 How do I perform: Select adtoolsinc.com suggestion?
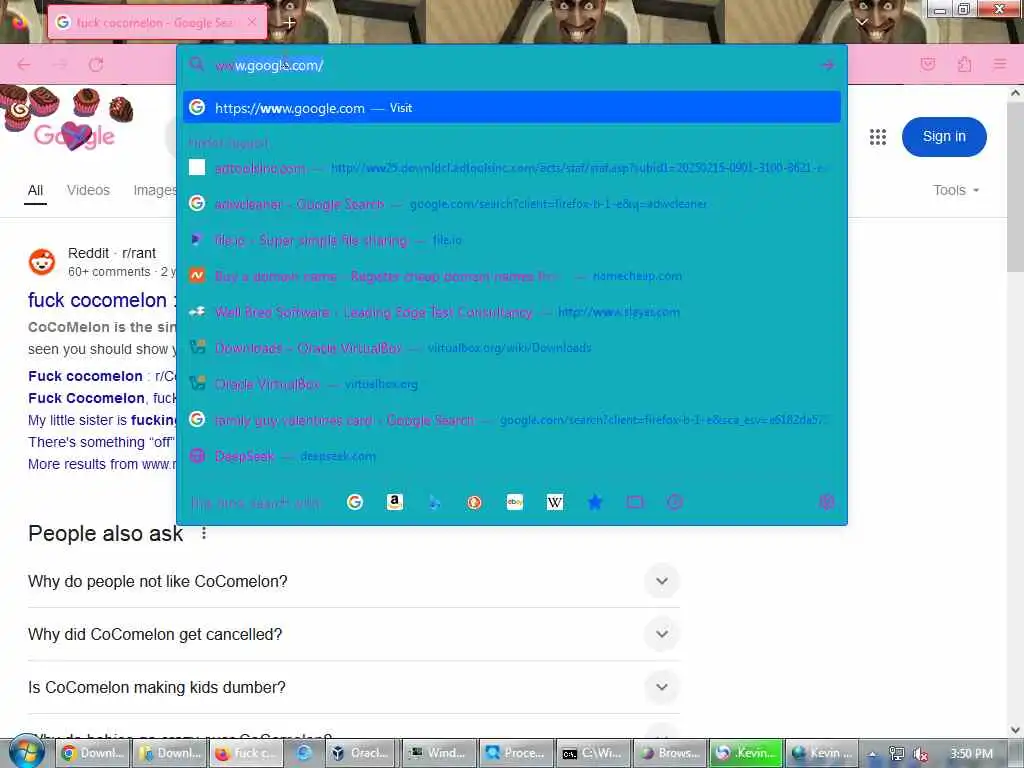coord(511,168)
